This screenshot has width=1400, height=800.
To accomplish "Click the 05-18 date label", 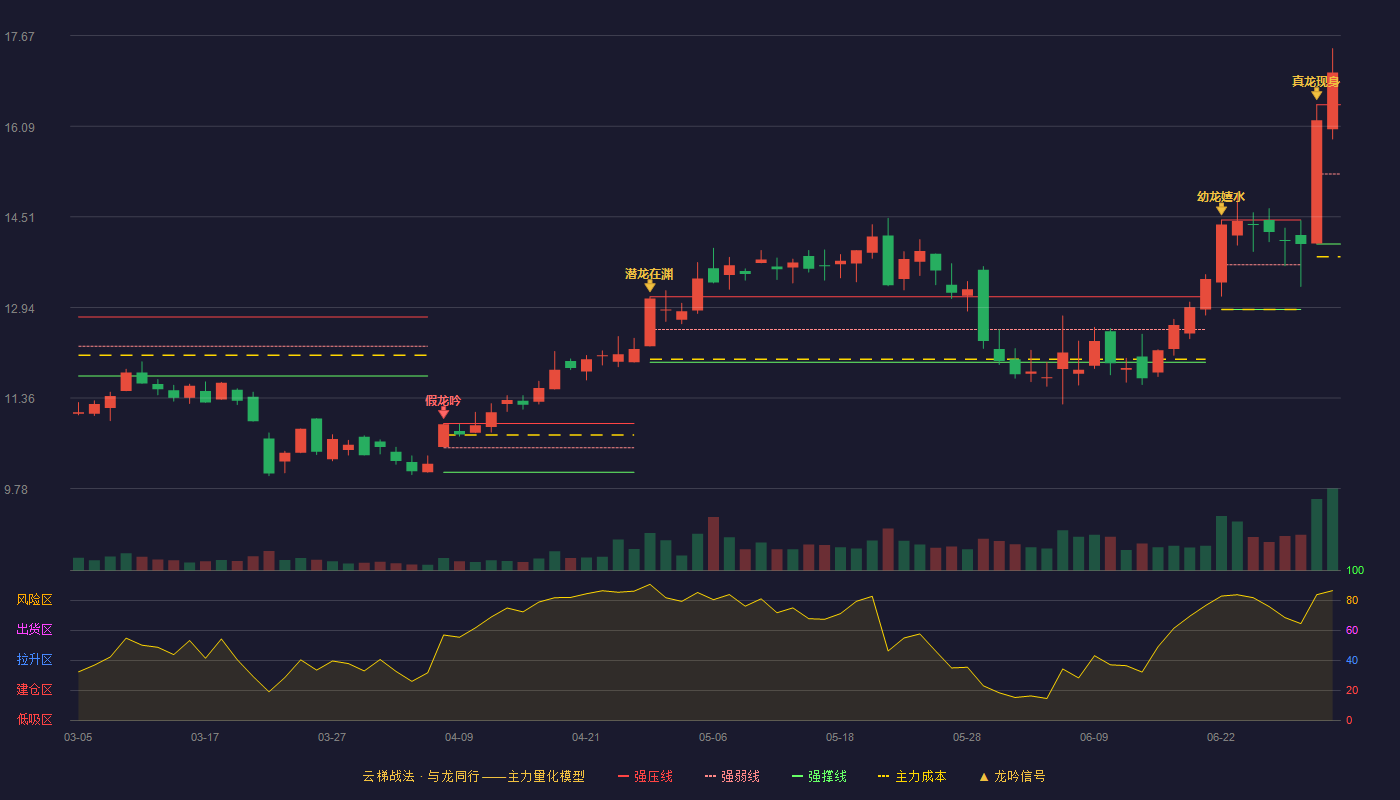I will pyautogui.click(x=840, y=737).
